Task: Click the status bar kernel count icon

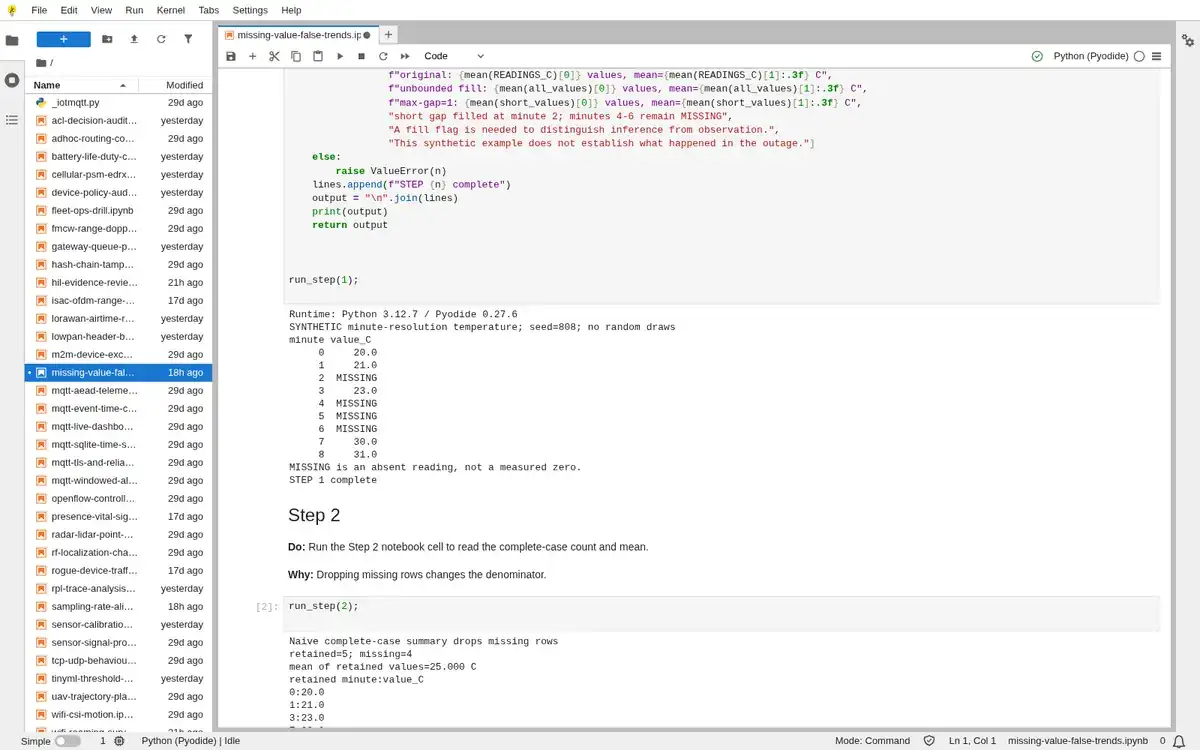Action: pos(119,741)
